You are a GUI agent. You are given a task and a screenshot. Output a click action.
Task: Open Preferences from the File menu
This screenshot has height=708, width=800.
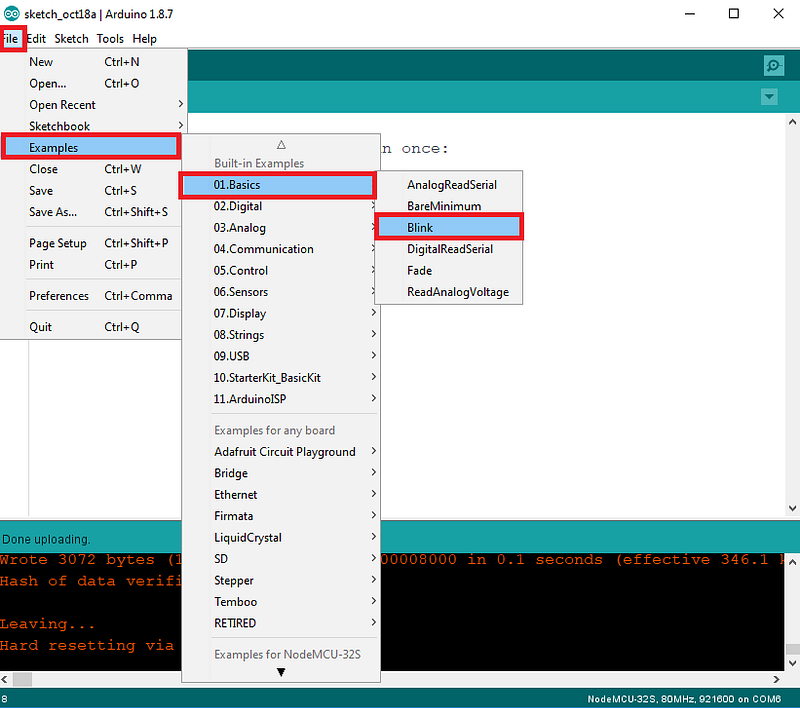pyautogui.click(x=91, y=296)
